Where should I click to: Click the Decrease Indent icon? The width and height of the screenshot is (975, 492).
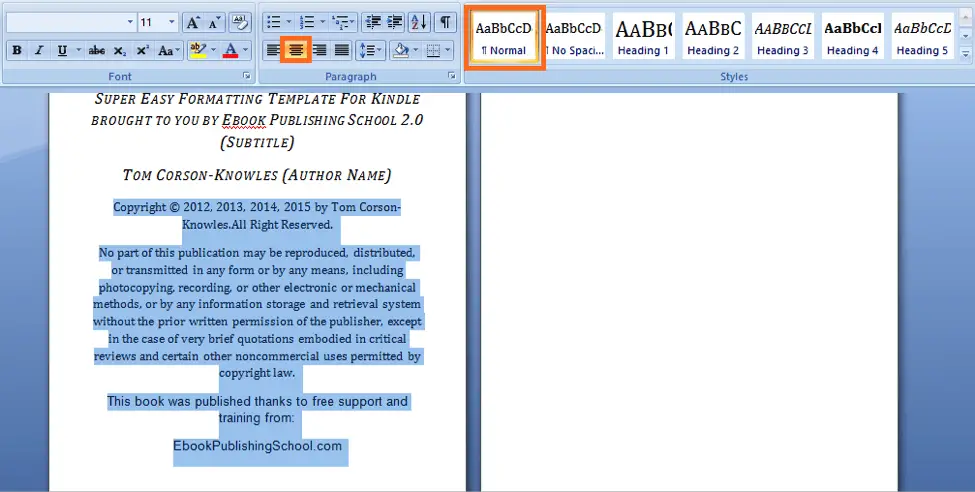(x=373, y=23)
